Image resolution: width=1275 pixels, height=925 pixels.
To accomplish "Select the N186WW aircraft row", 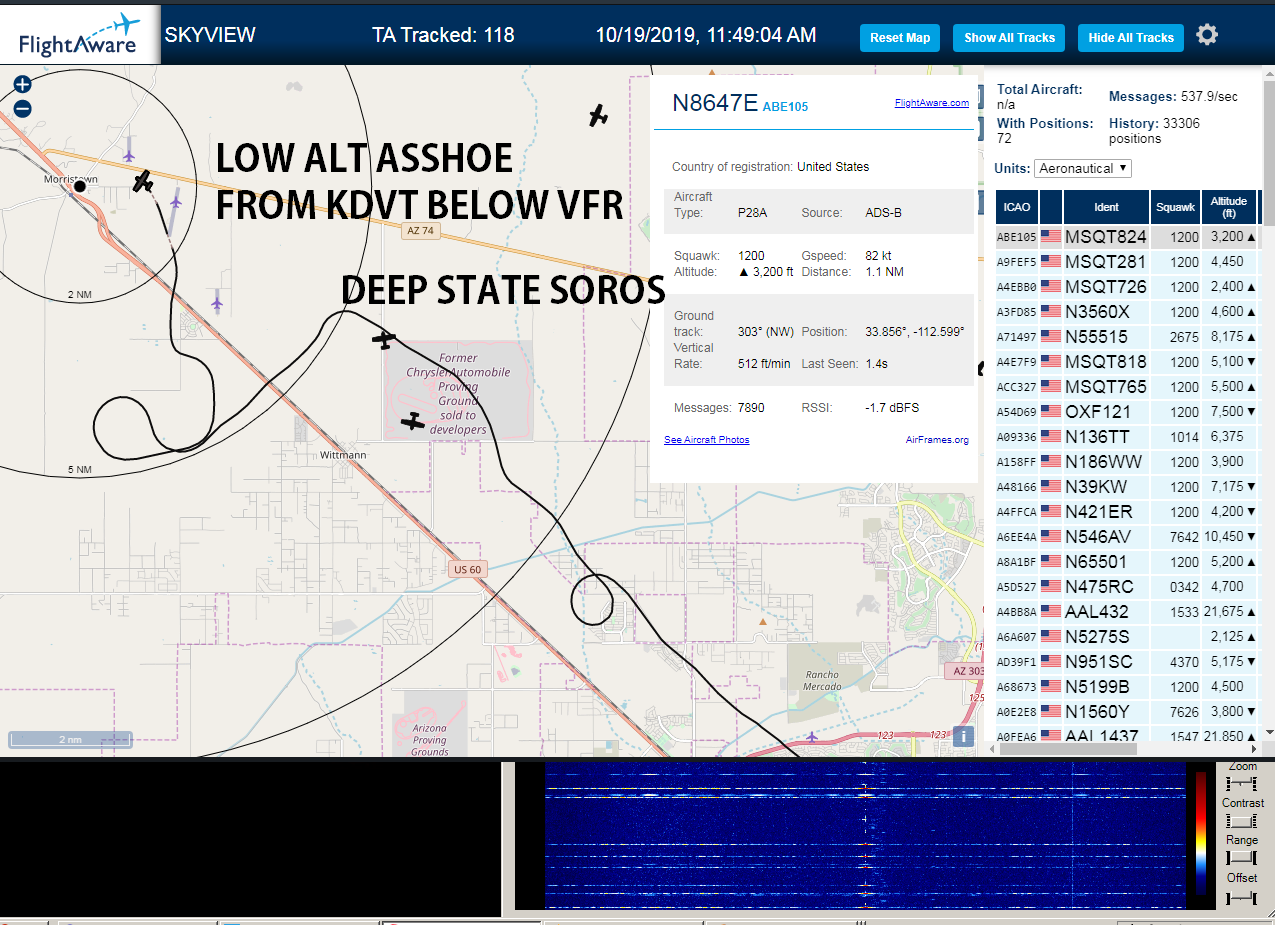I will tap(1127, 462).
